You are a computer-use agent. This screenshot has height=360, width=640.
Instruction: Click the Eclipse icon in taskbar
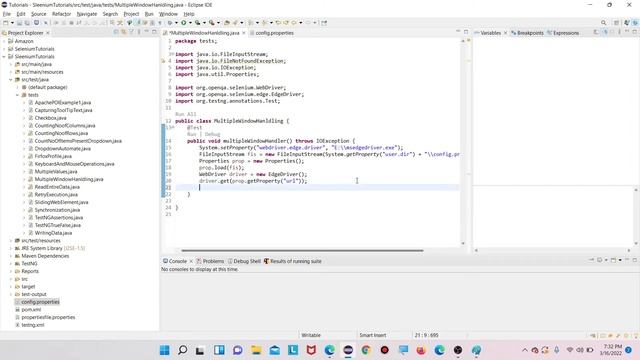[348, 350]
